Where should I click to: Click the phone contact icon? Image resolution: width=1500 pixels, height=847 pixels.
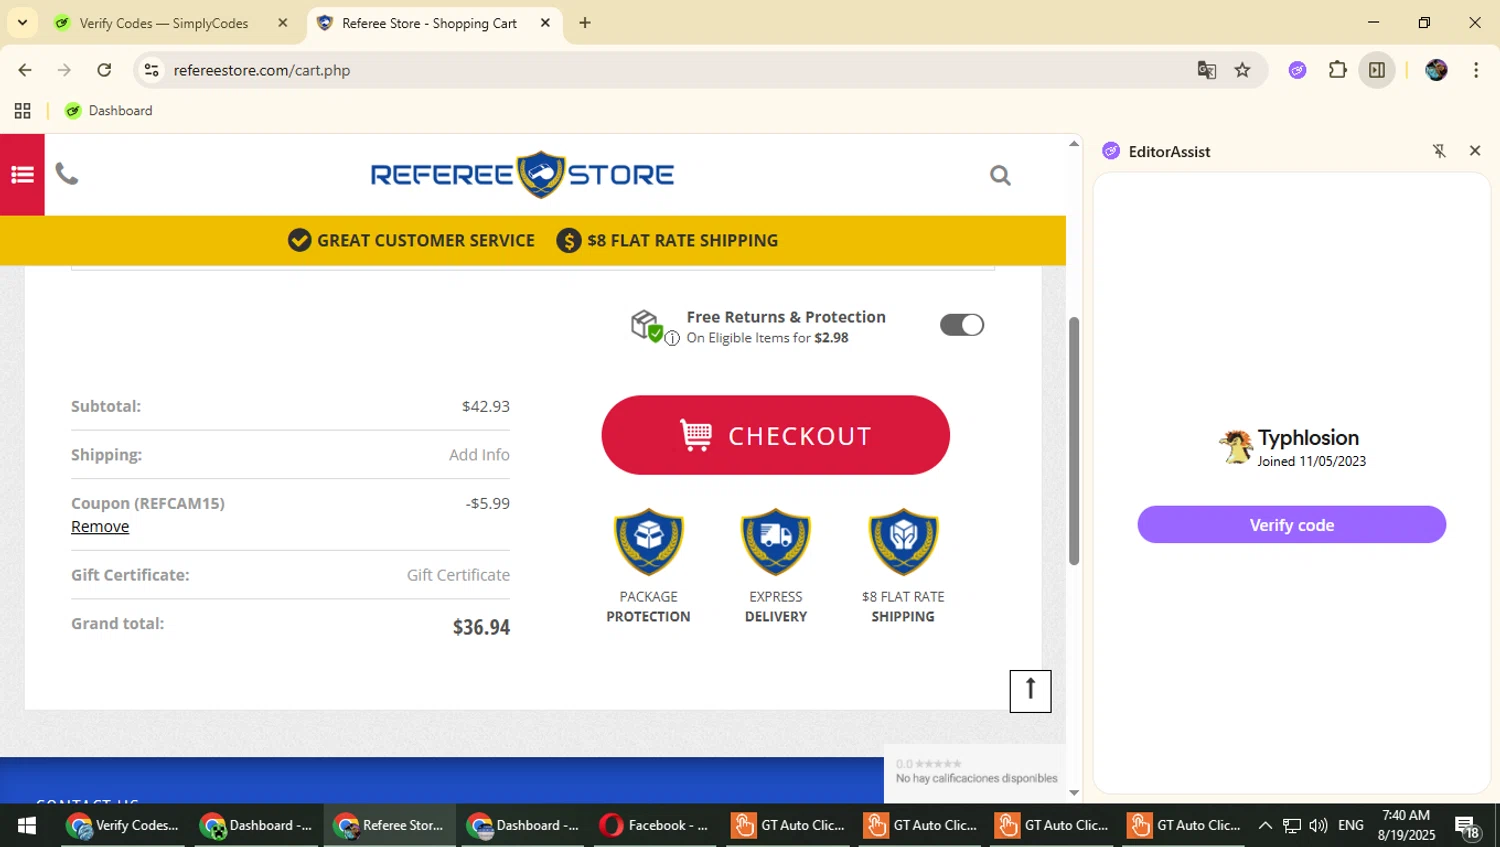pos(66,174)
